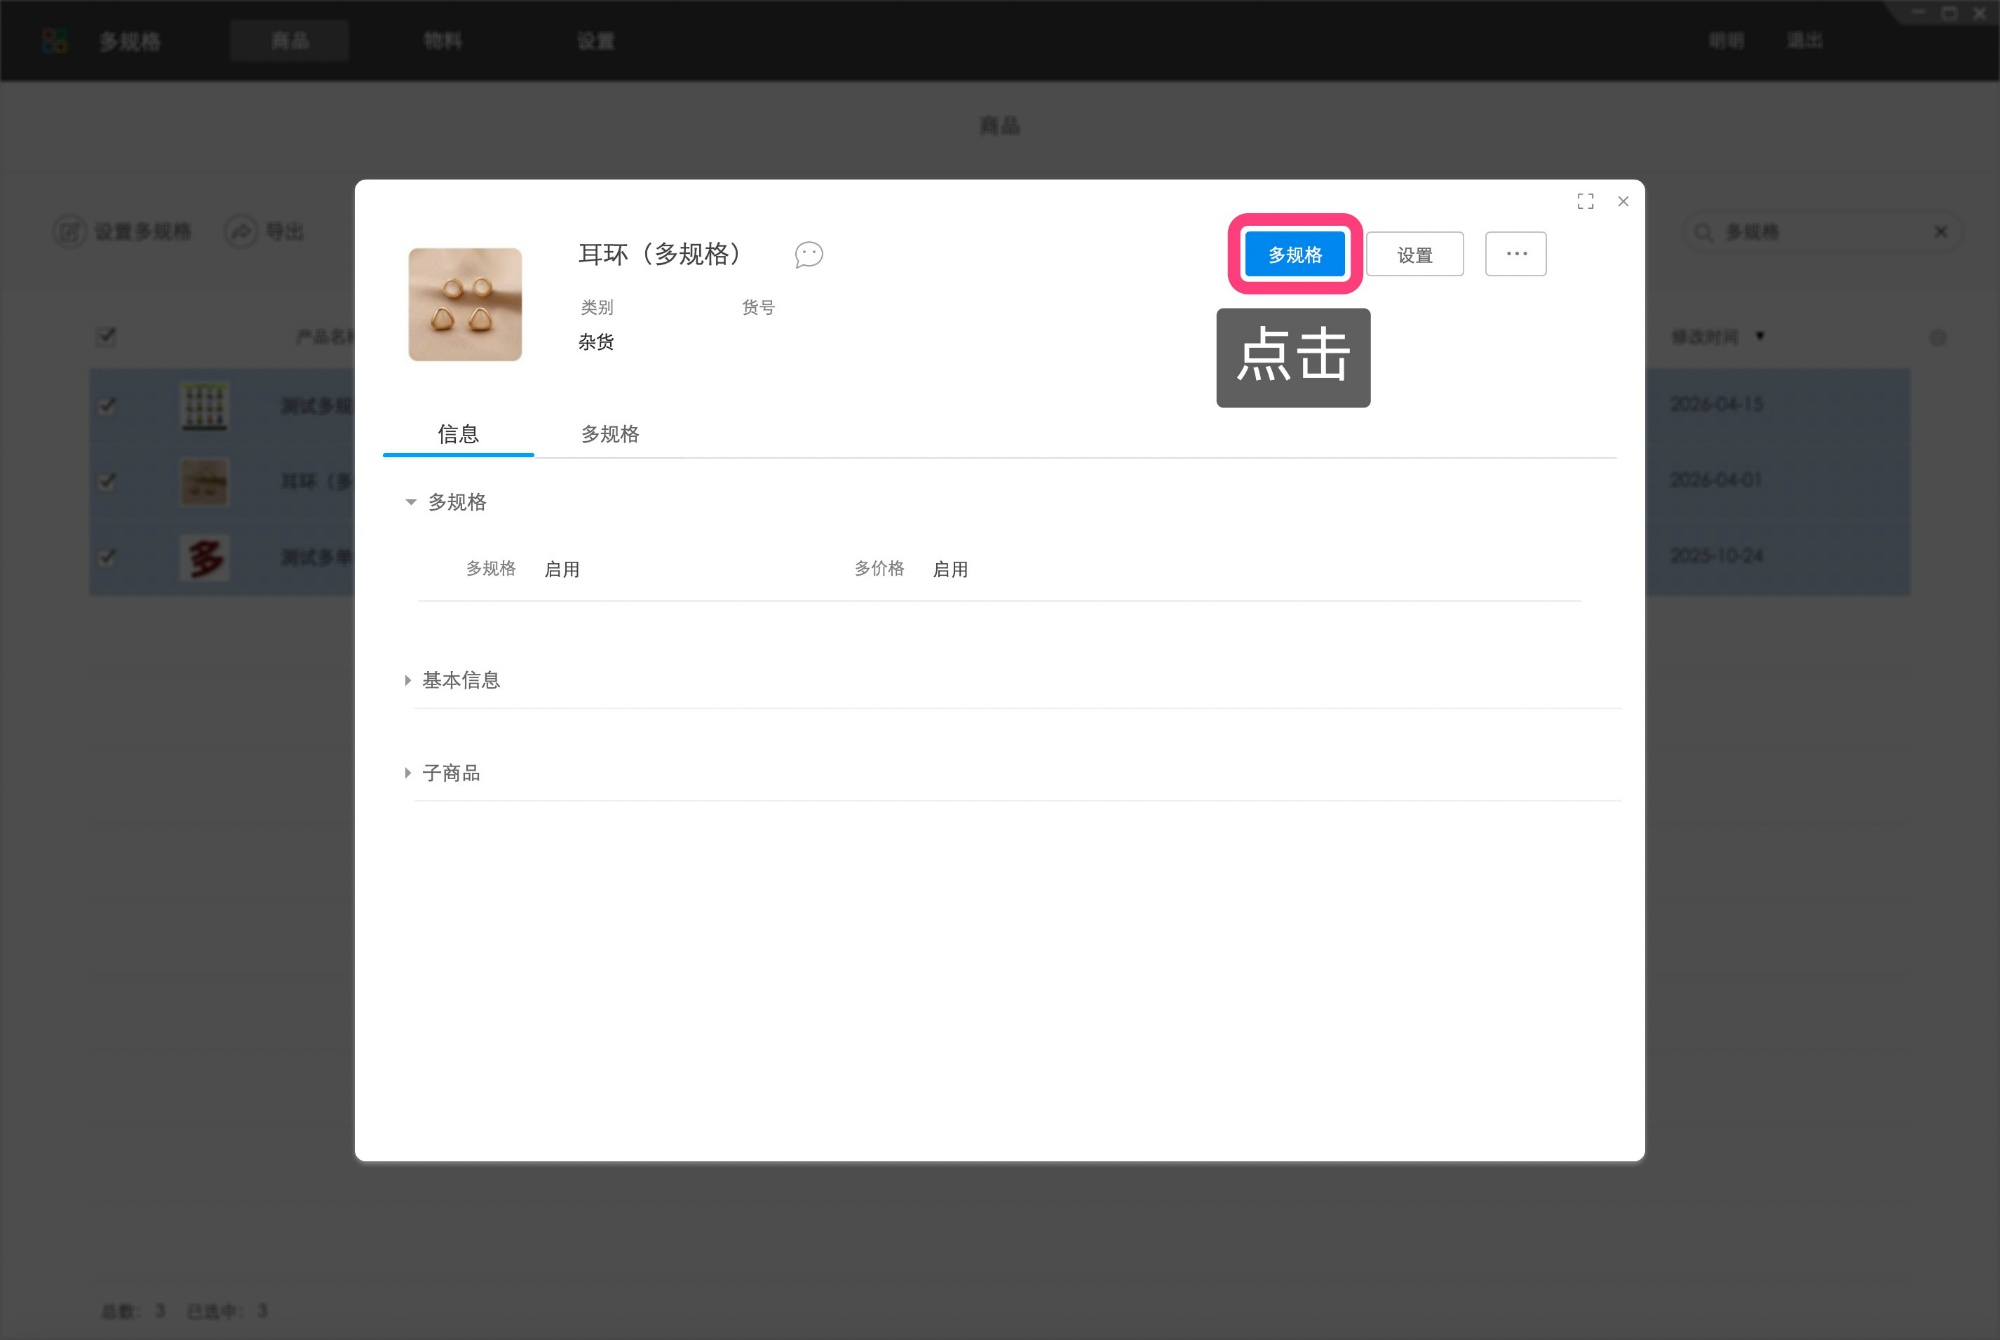This screenshot has height=1340, width=2000.
Task: Click the 导出 export icon in background toolbar
Action: 241,232
